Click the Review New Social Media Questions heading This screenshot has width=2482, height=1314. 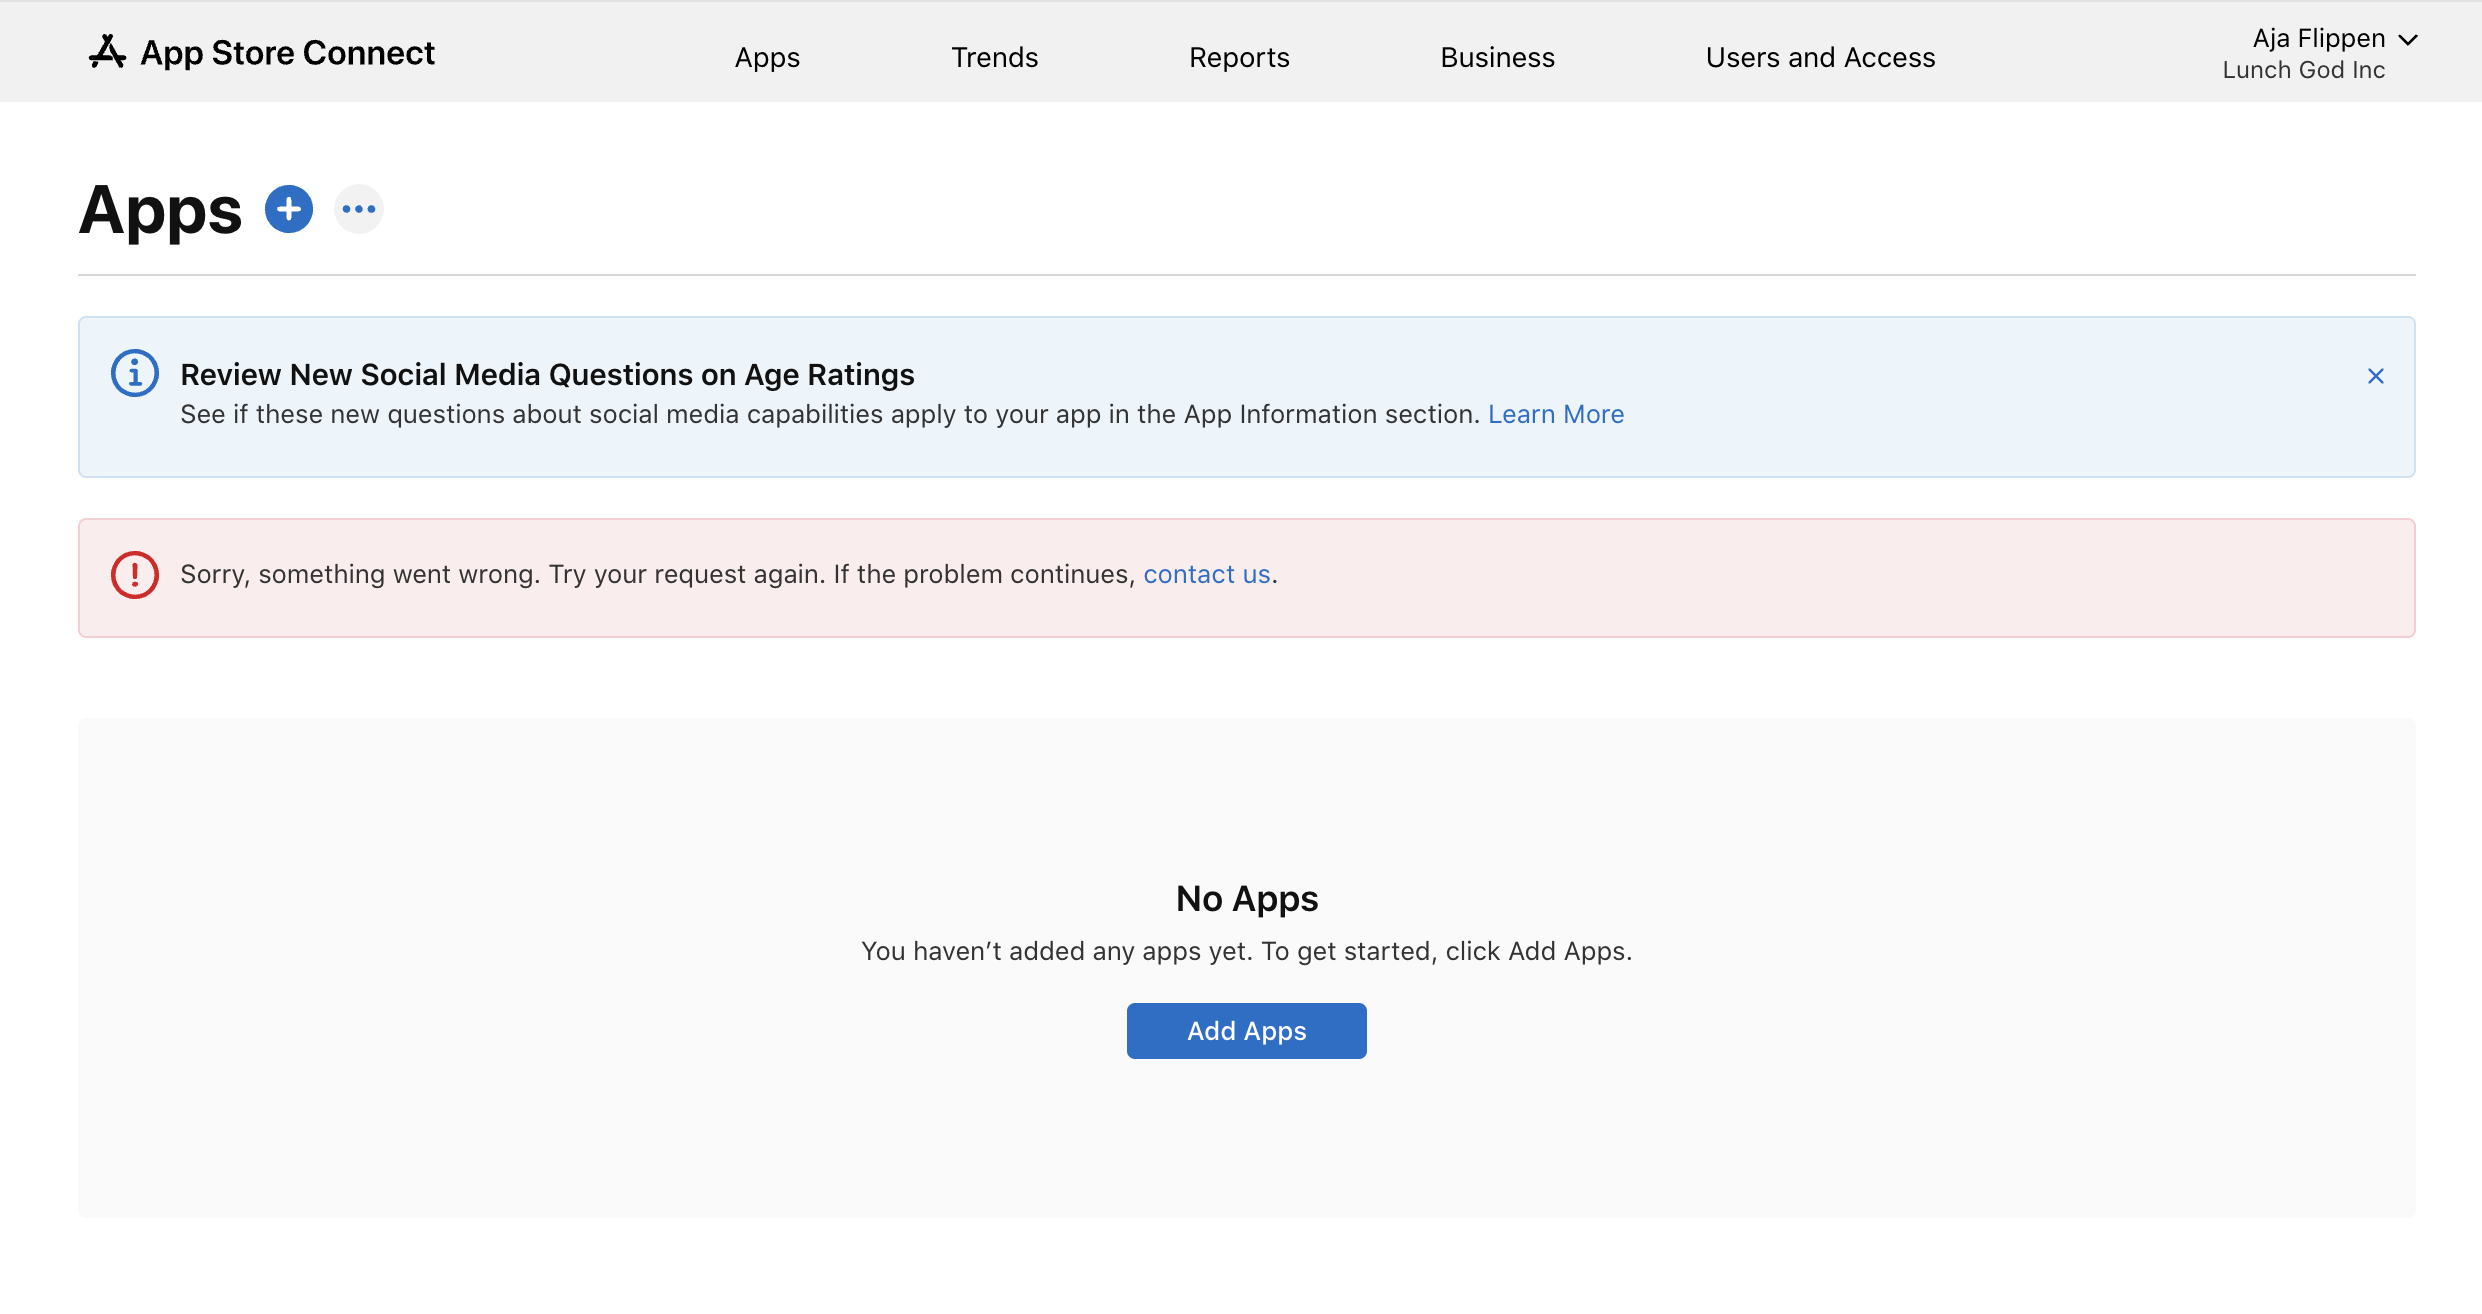click(x=547, y=374)
